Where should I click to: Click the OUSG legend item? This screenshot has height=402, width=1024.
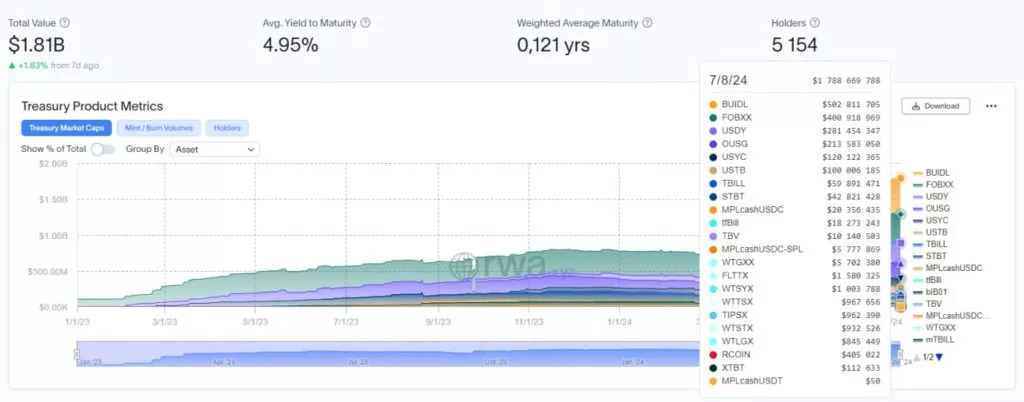tap(931, 208)
